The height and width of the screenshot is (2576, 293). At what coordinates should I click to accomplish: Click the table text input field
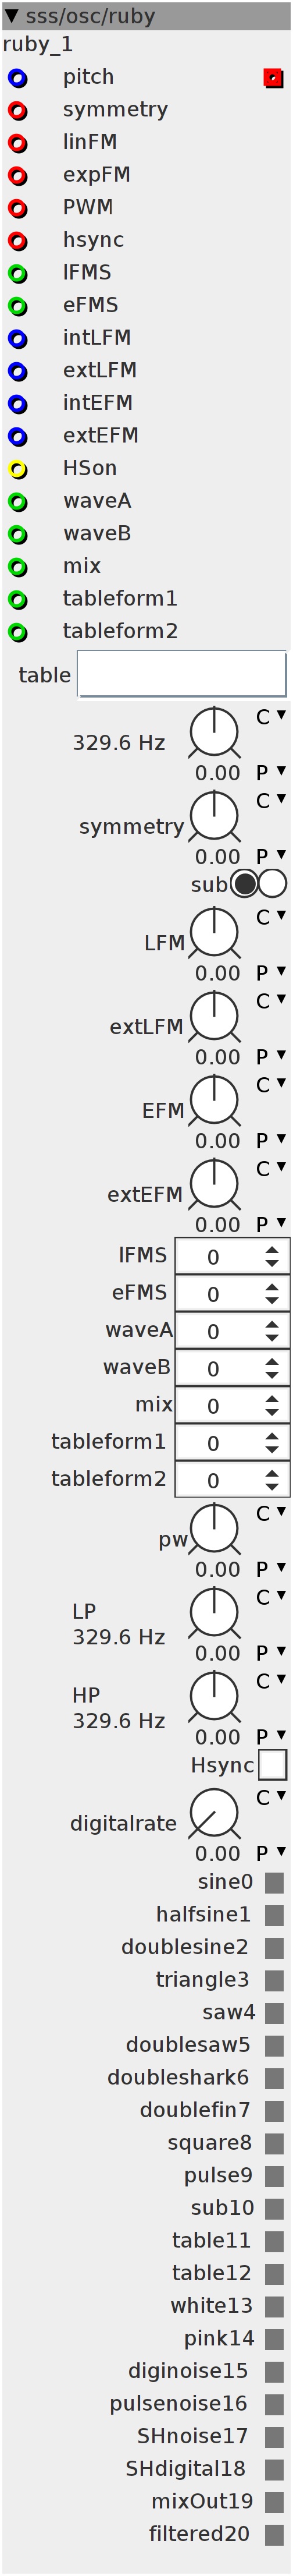(182, 674)
